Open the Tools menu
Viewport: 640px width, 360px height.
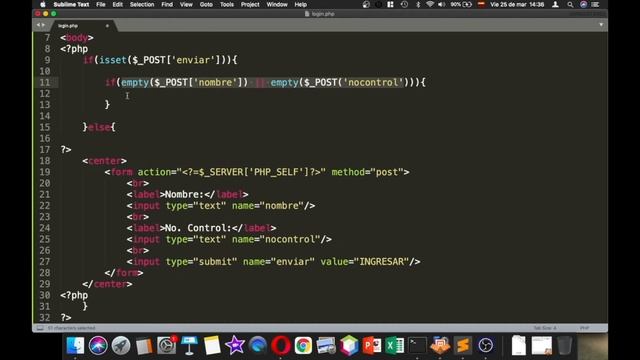[227, 4]
